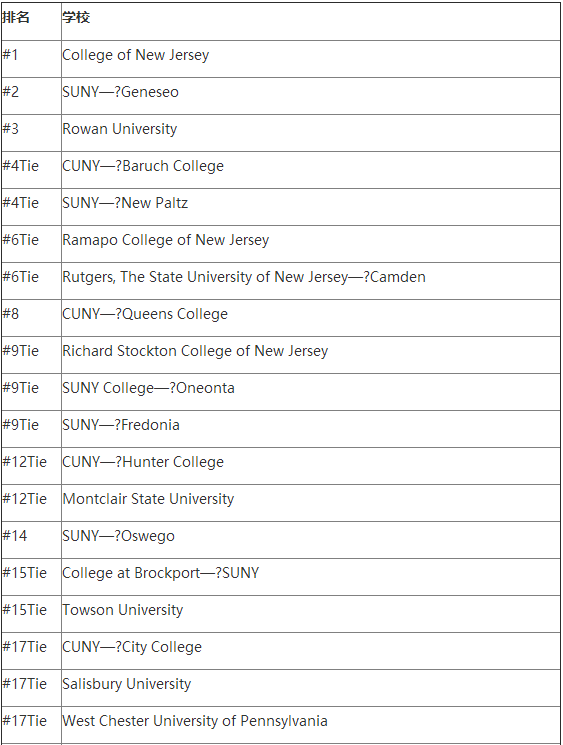Select College of New Jersey cell
The width and height of the screenshot is (563, 745).
click(135, 55)
